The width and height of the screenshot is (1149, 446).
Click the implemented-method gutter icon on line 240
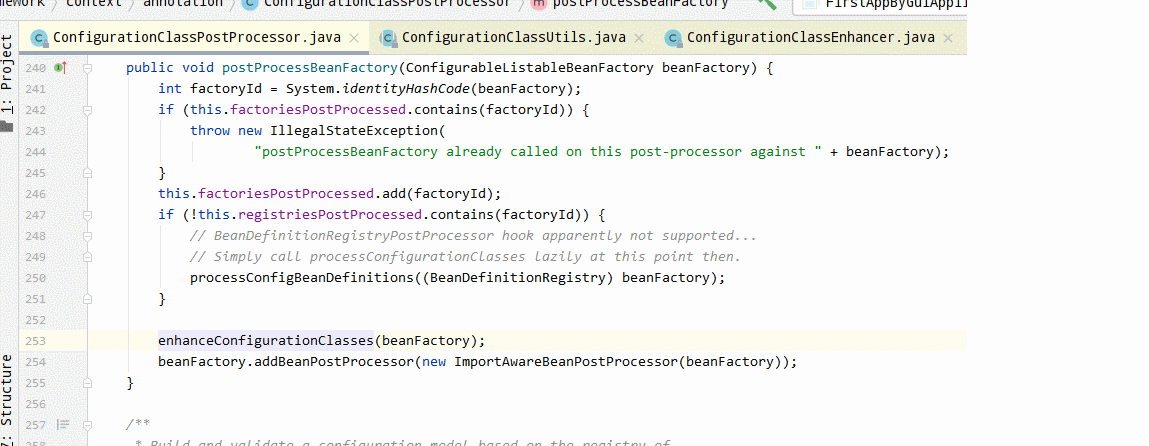point(59,68)
